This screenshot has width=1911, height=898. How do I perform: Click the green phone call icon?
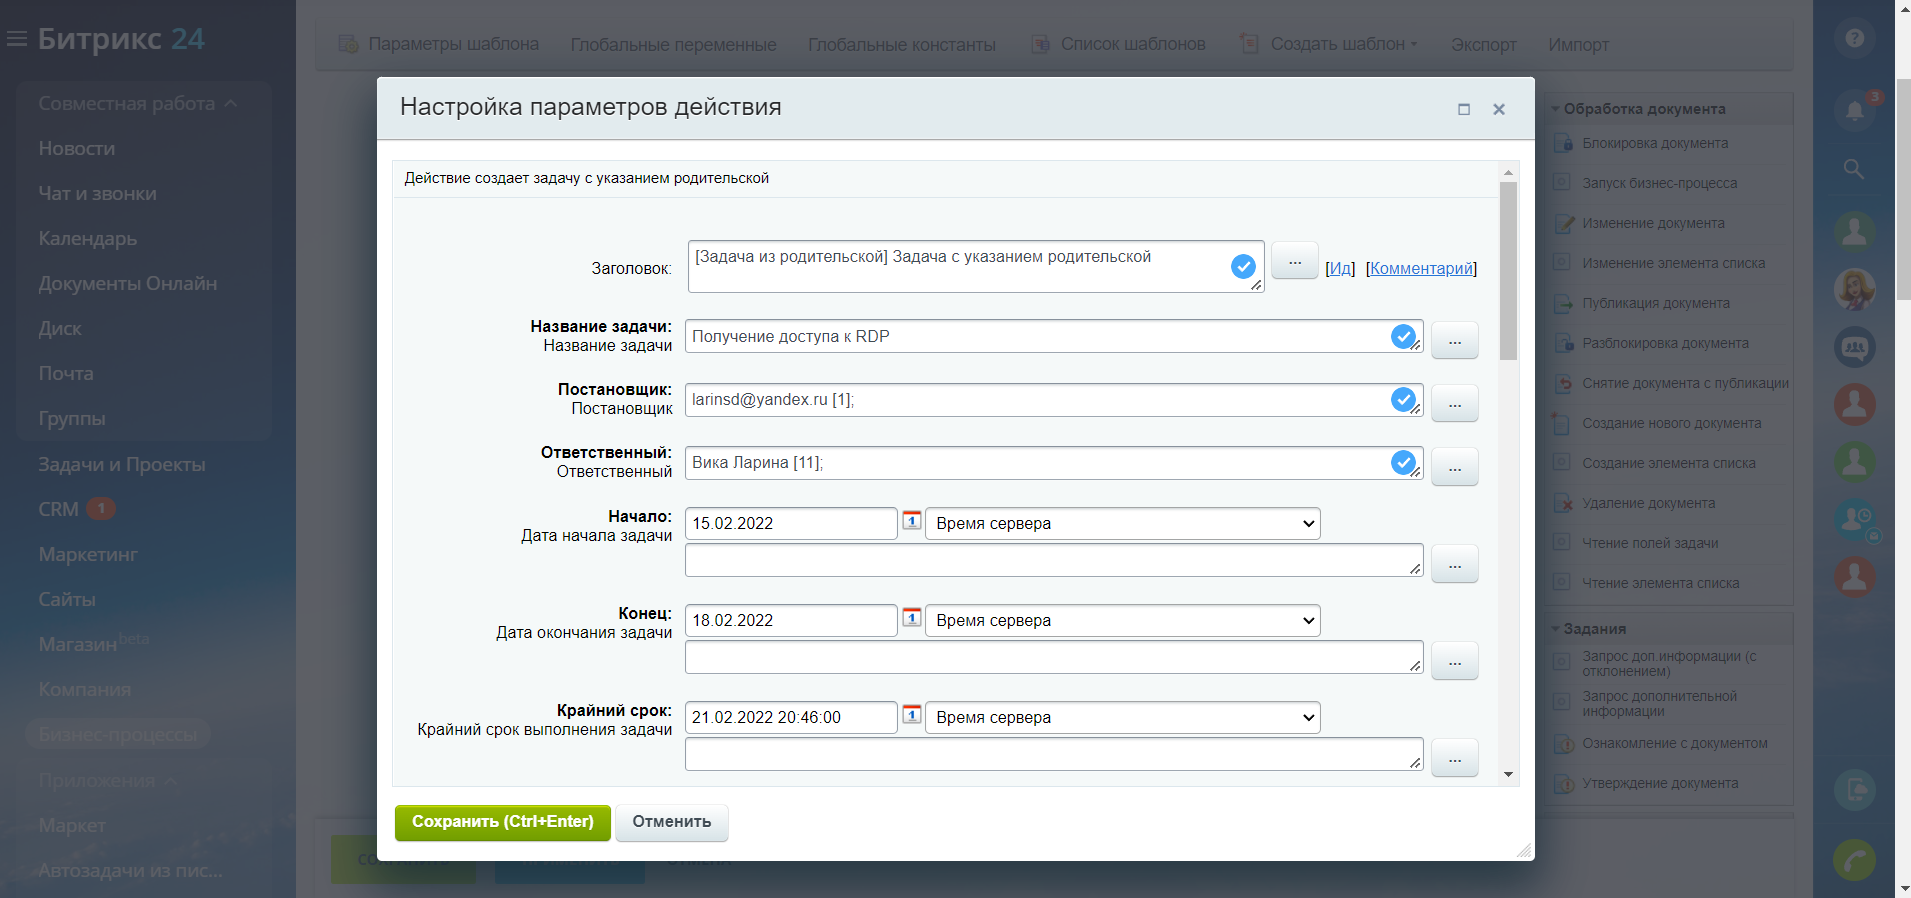pyautogui.click(x=1854, y=860)
